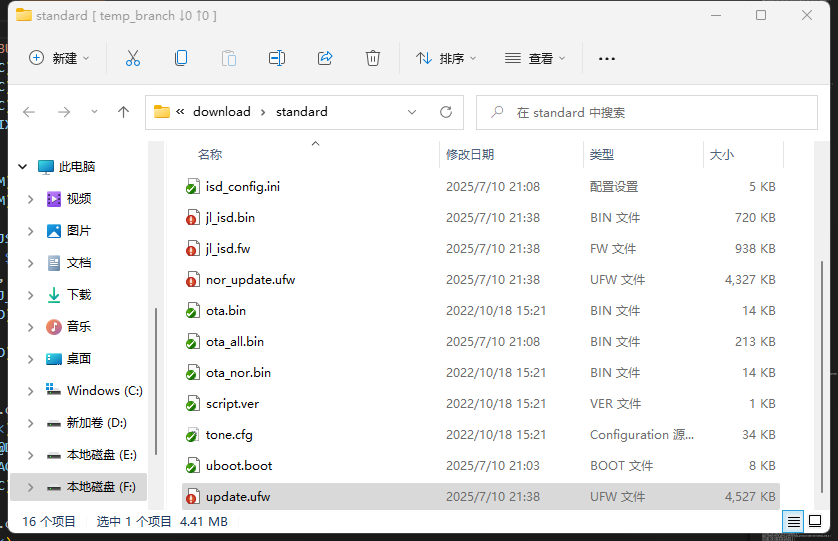Minimize the standard window

[716, 16]
